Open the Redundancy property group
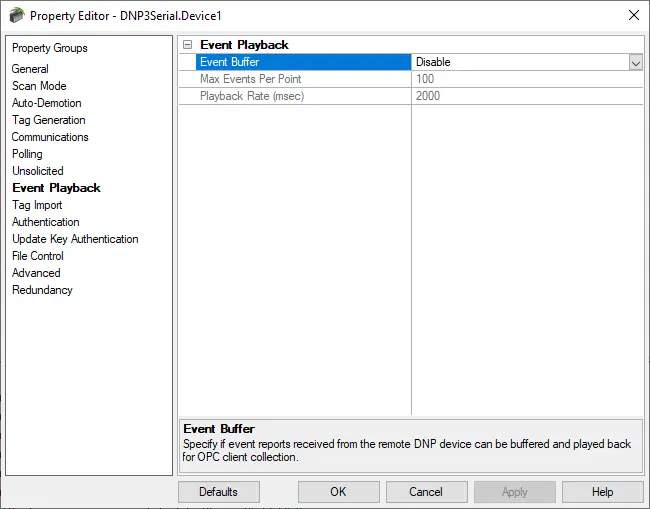Image resolution: width=650 pixels, height=509 pixels. click(42, 290)
